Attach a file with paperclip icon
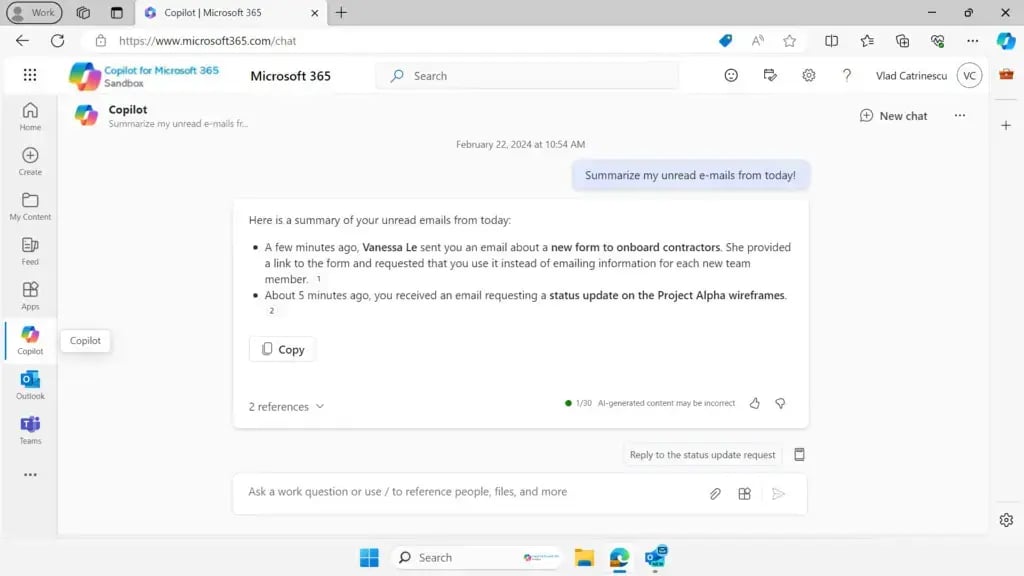Image resolution: width=1024 pixels, height=576 pixels. 715,494
